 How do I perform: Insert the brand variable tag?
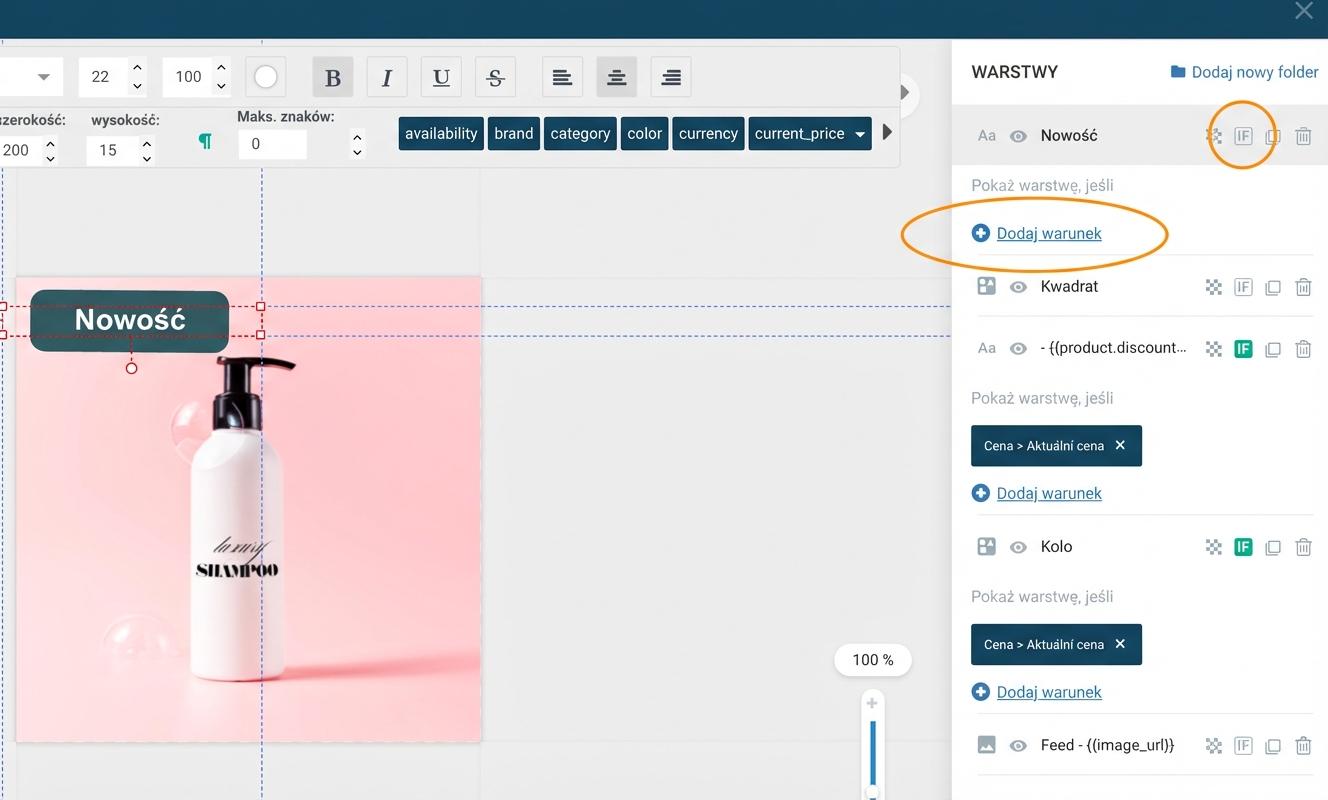pyautogui.click(x=514, y=134)
